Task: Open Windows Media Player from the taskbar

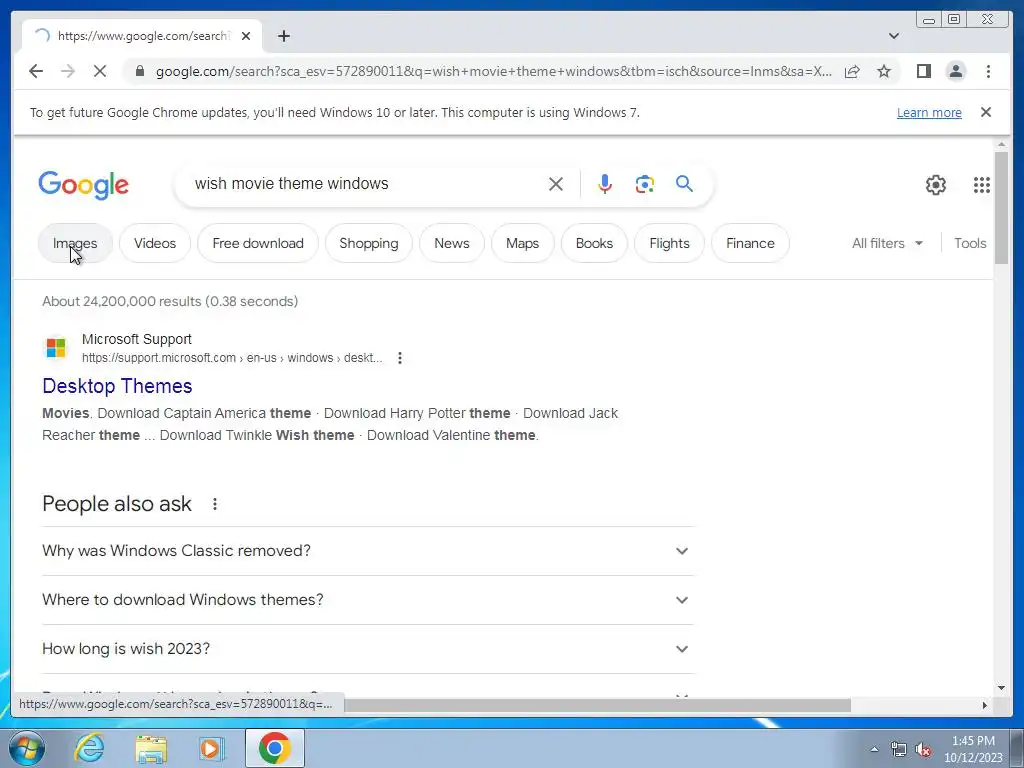Action: click(212, 748)
